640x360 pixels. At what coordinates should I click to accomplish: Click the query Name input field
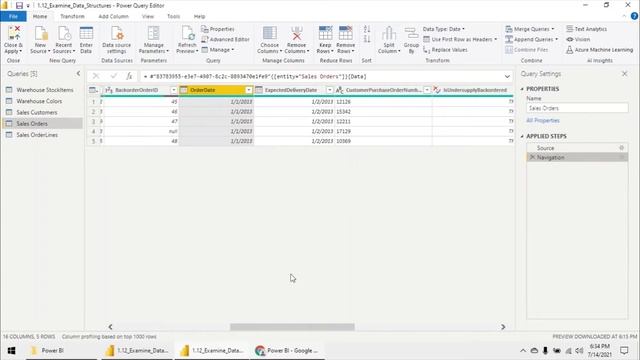(577, 108)
